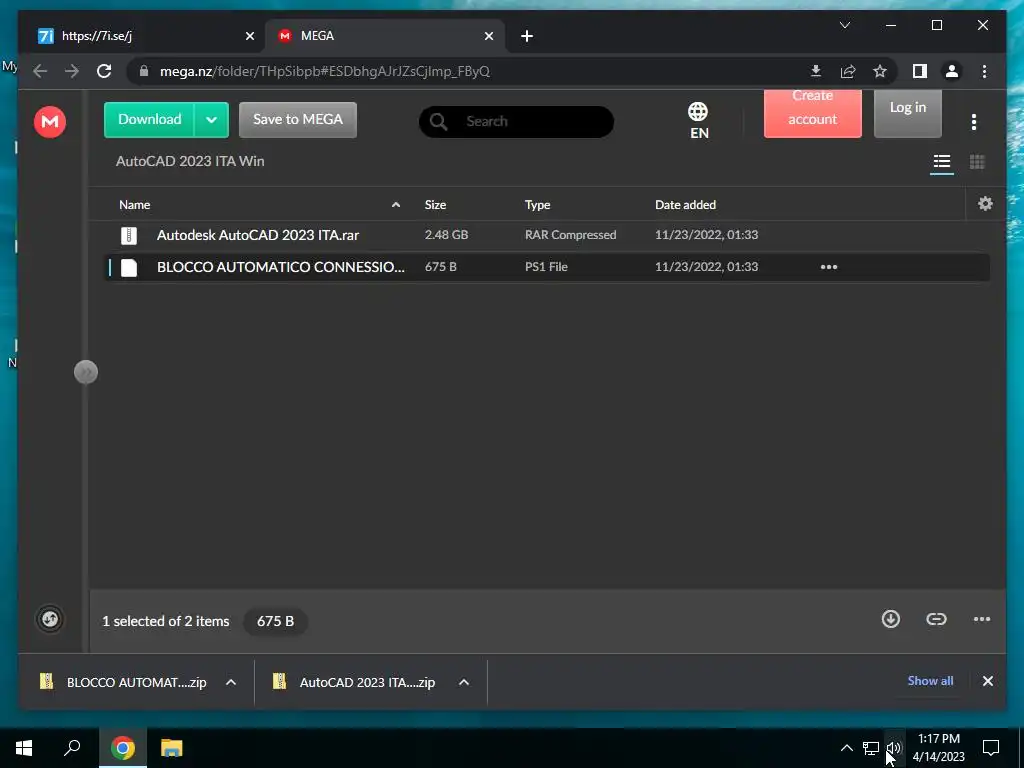The width and height of the screenshot is (1024, 768).
Task: Click Show all downloads link
Action: pyautogui.click(x=930, y=681)
